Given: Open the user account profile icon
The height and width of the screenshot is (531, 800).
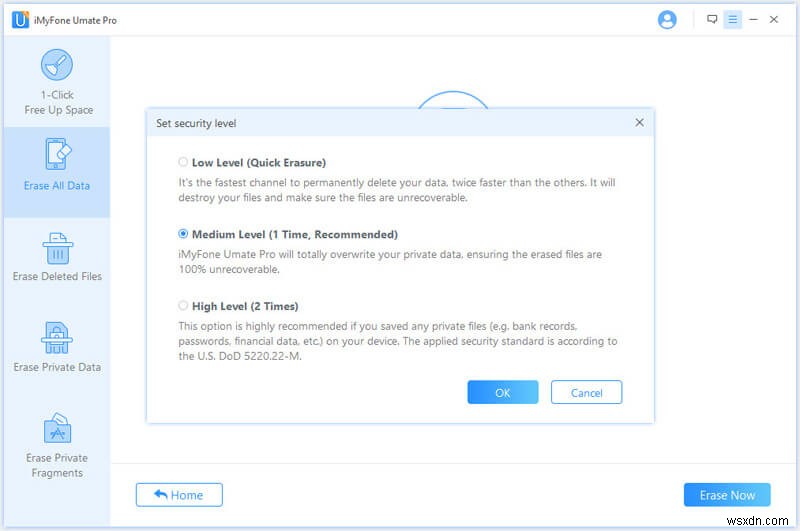Looking at the screenshot, I should click(667, 20).
